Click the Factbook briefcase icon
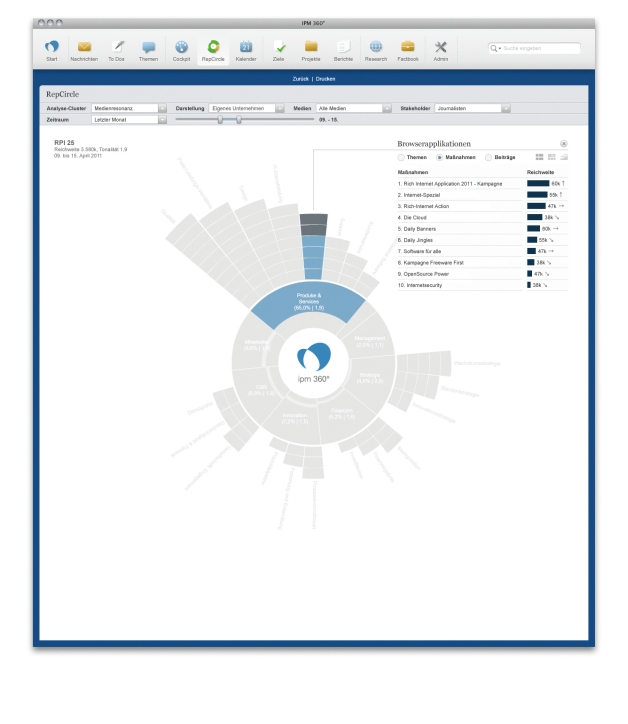This screenshot has width=628, height=724. click(408, 47)
